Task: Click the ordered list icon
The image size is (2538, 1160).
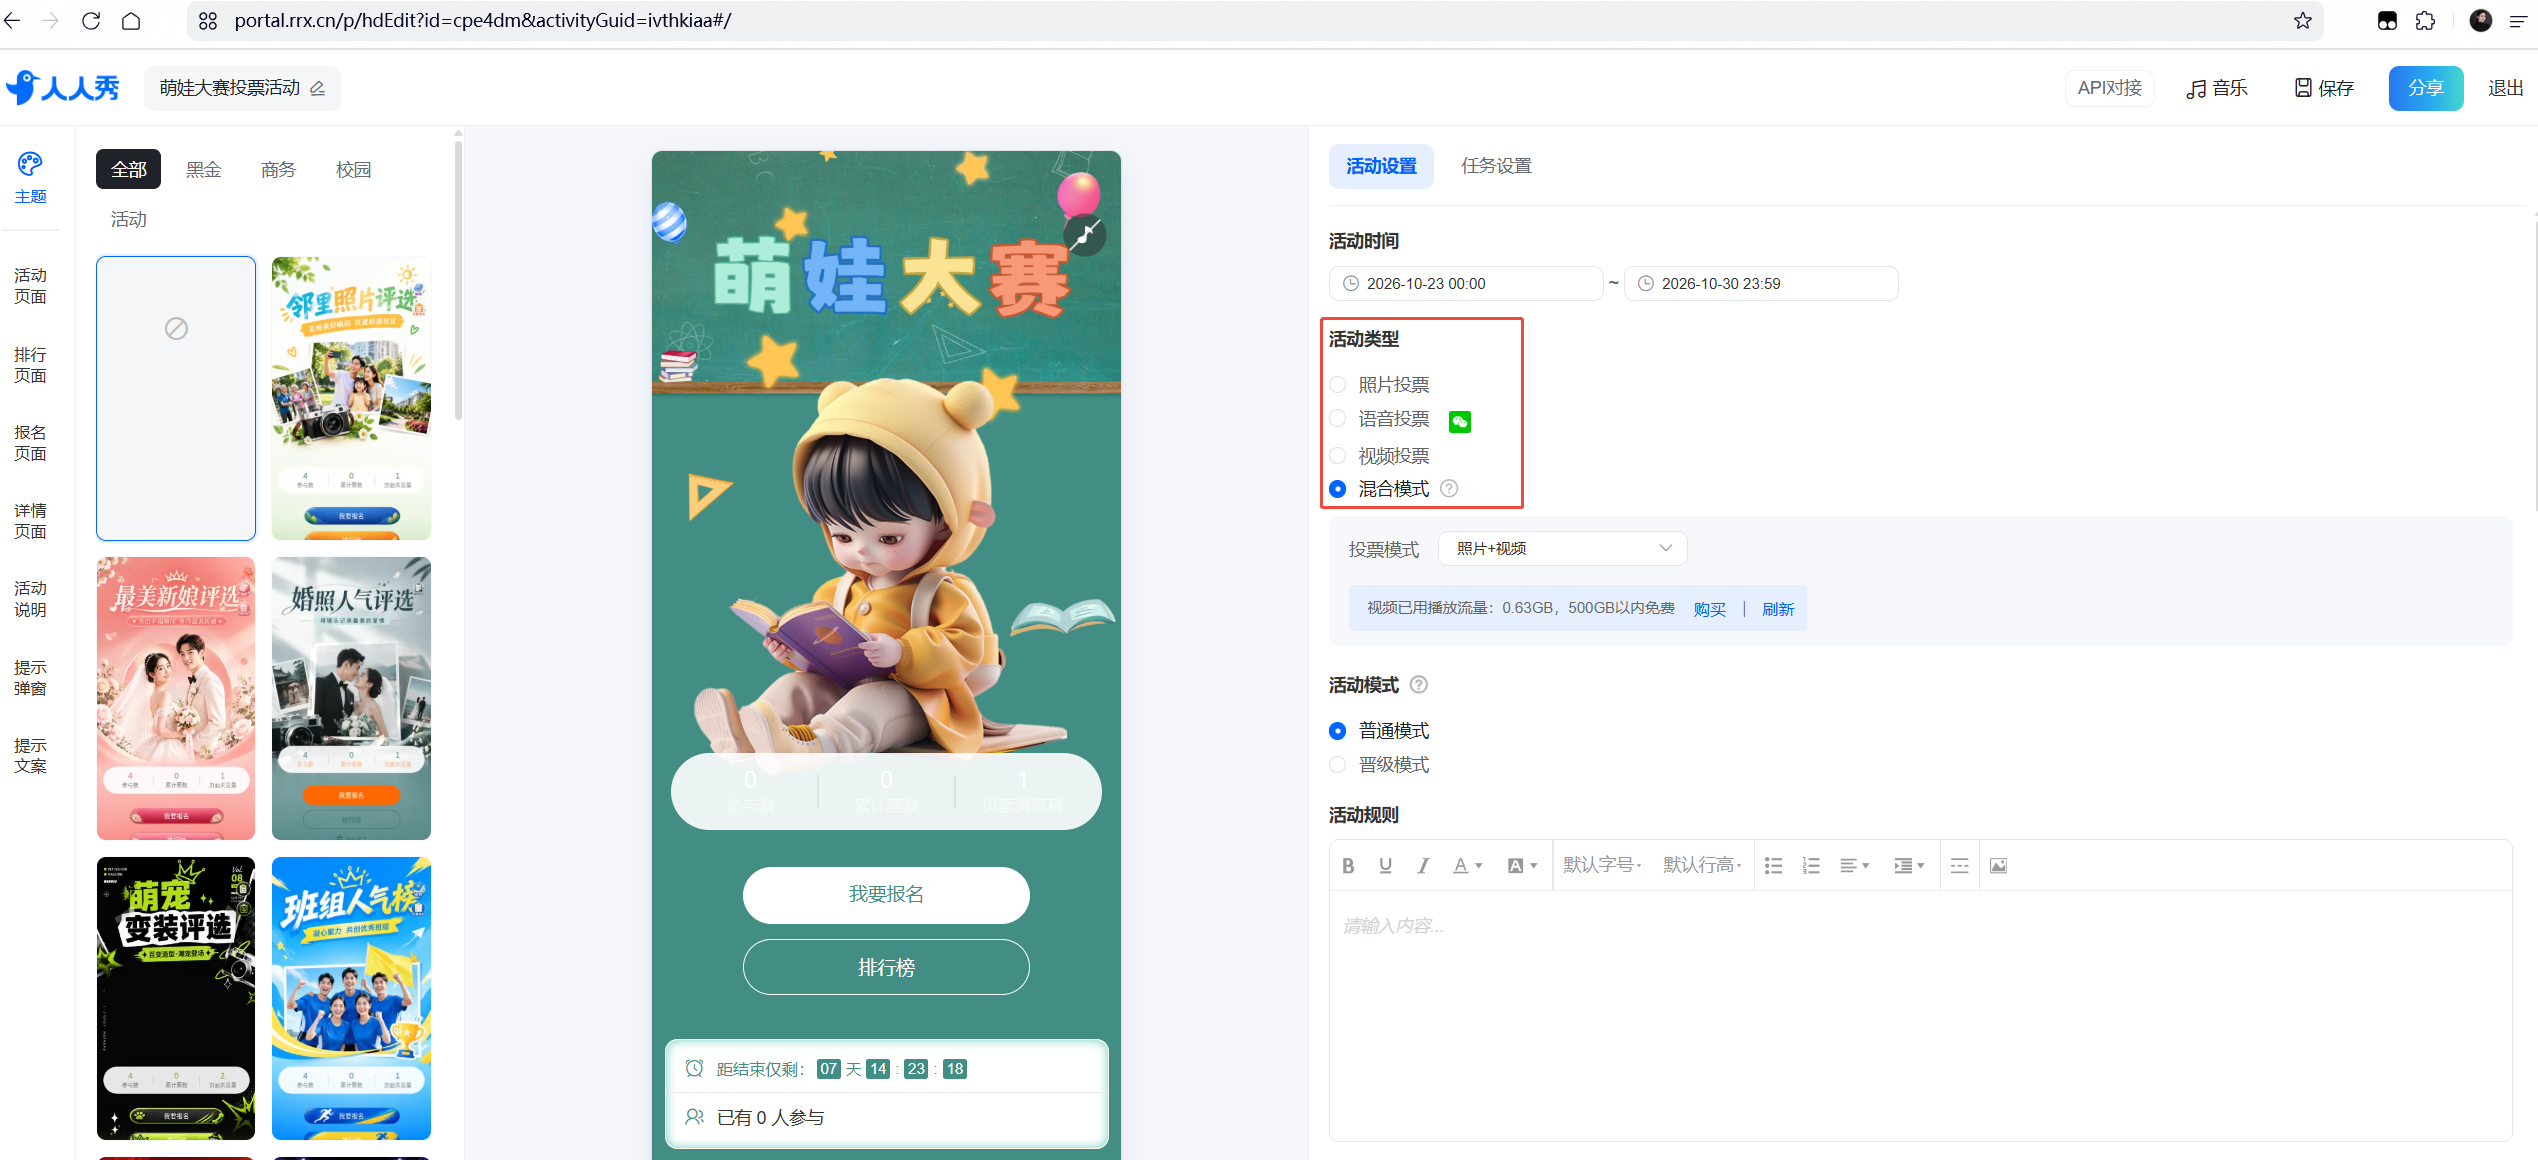Action: tap(1811, 866)
